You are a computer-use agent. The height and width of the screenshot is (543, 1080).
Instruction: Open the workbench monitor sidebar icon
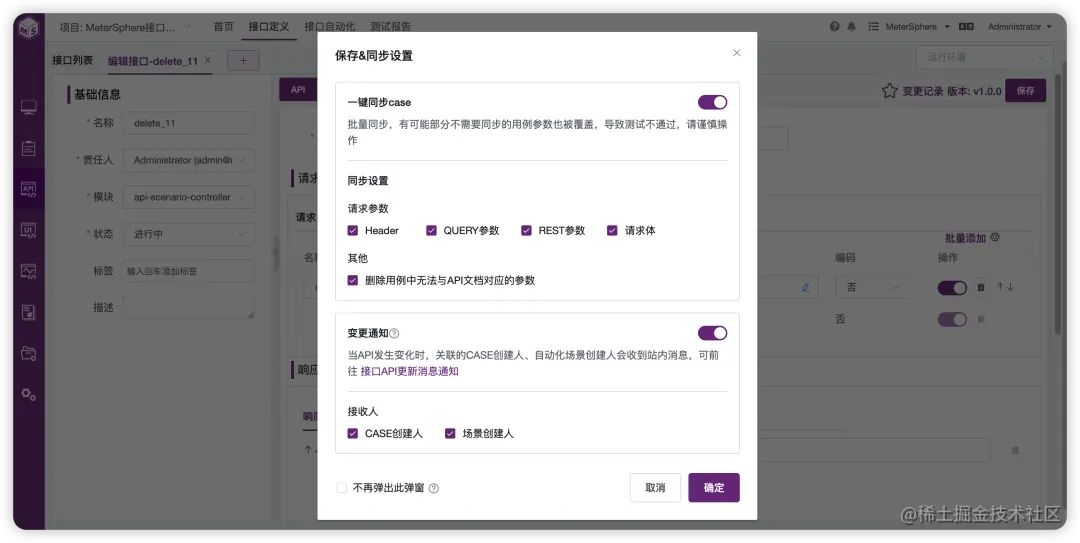pyautogui.click(x=28, y=107)
